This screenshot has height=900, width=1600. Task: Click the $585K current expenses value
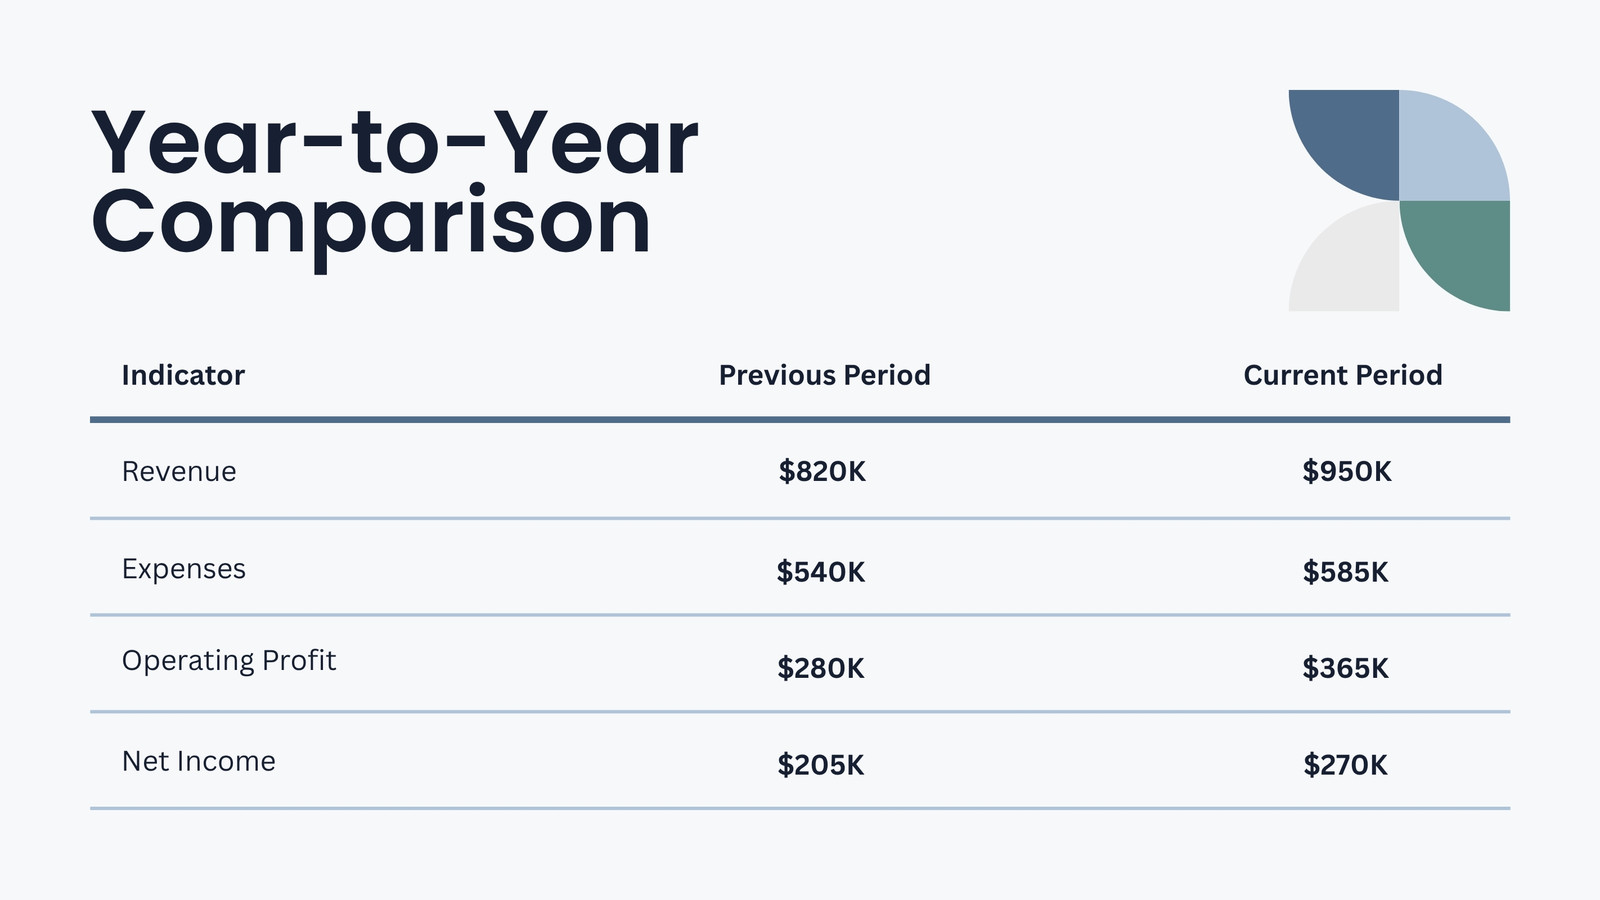pos(1345,572)
